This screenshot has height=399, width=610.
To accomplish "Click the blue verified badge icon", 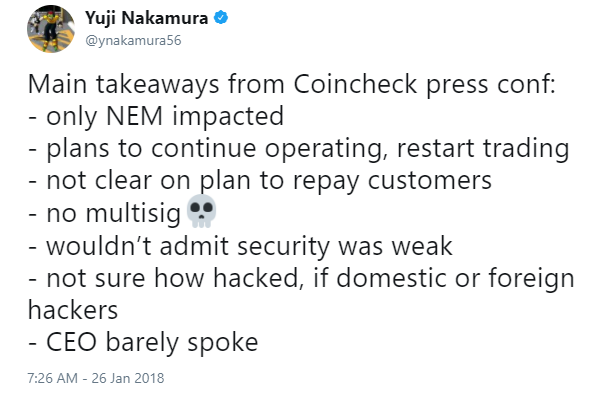I will pyautogui.click(x=221, y=18).
